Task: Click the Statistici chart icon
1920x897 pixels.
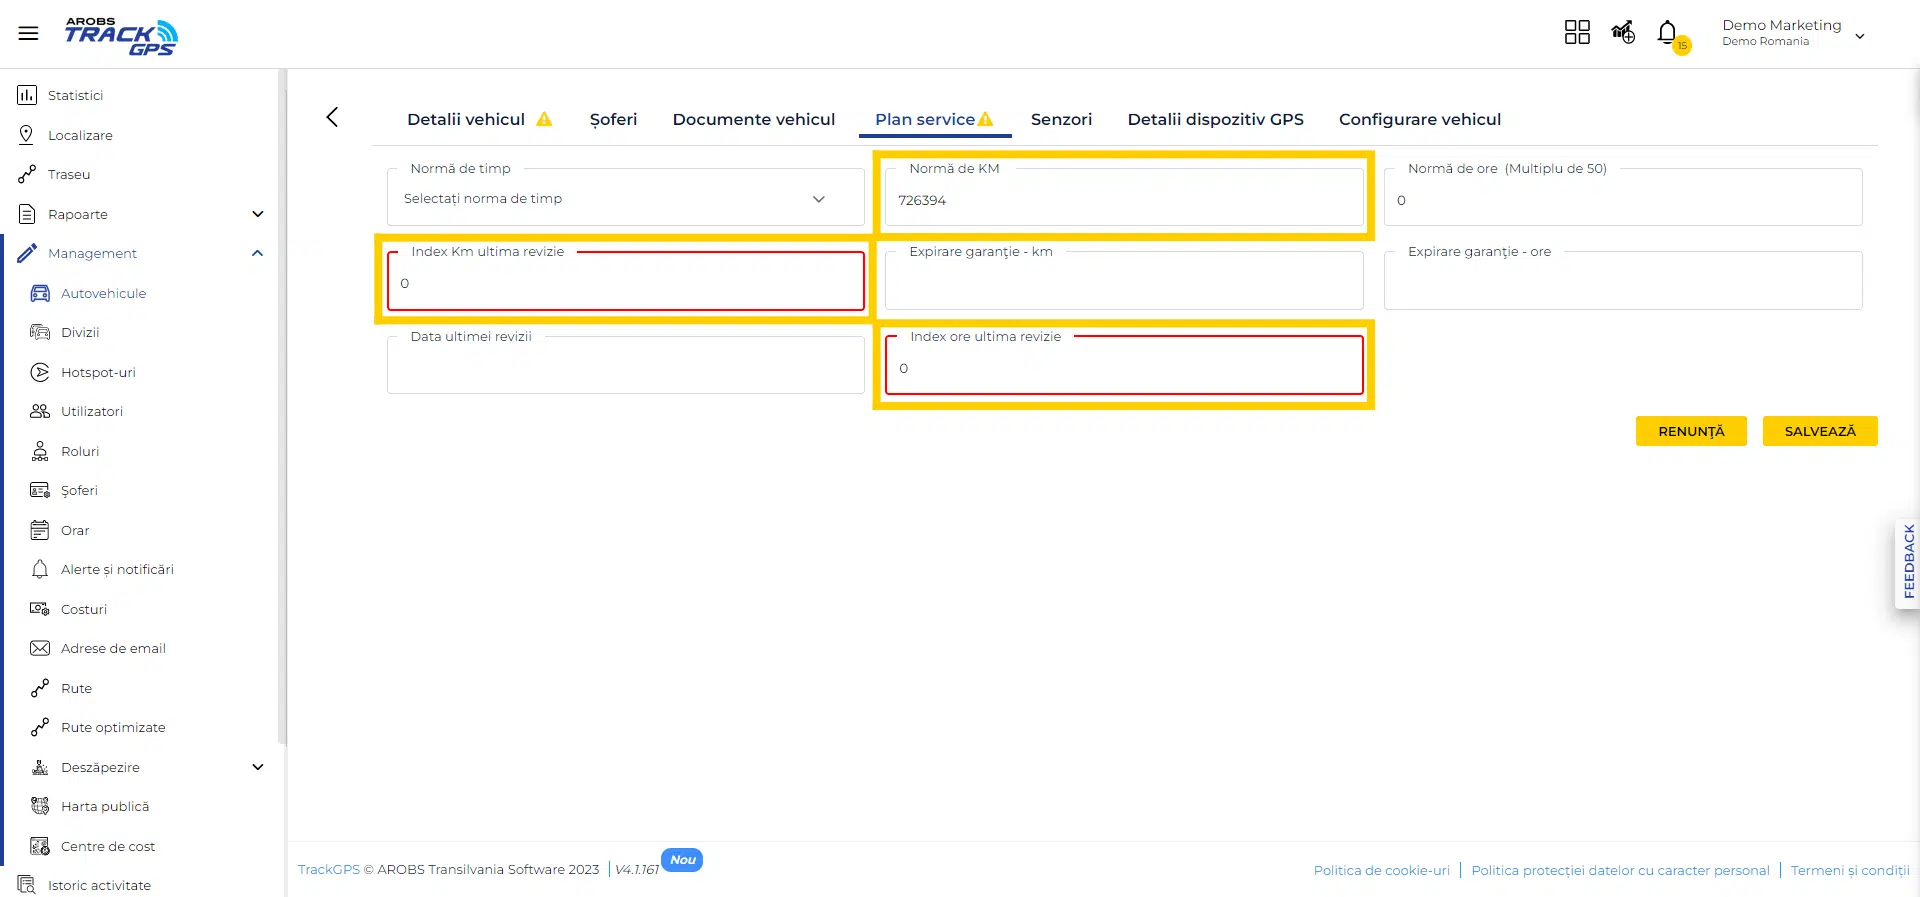Action: 27,95
